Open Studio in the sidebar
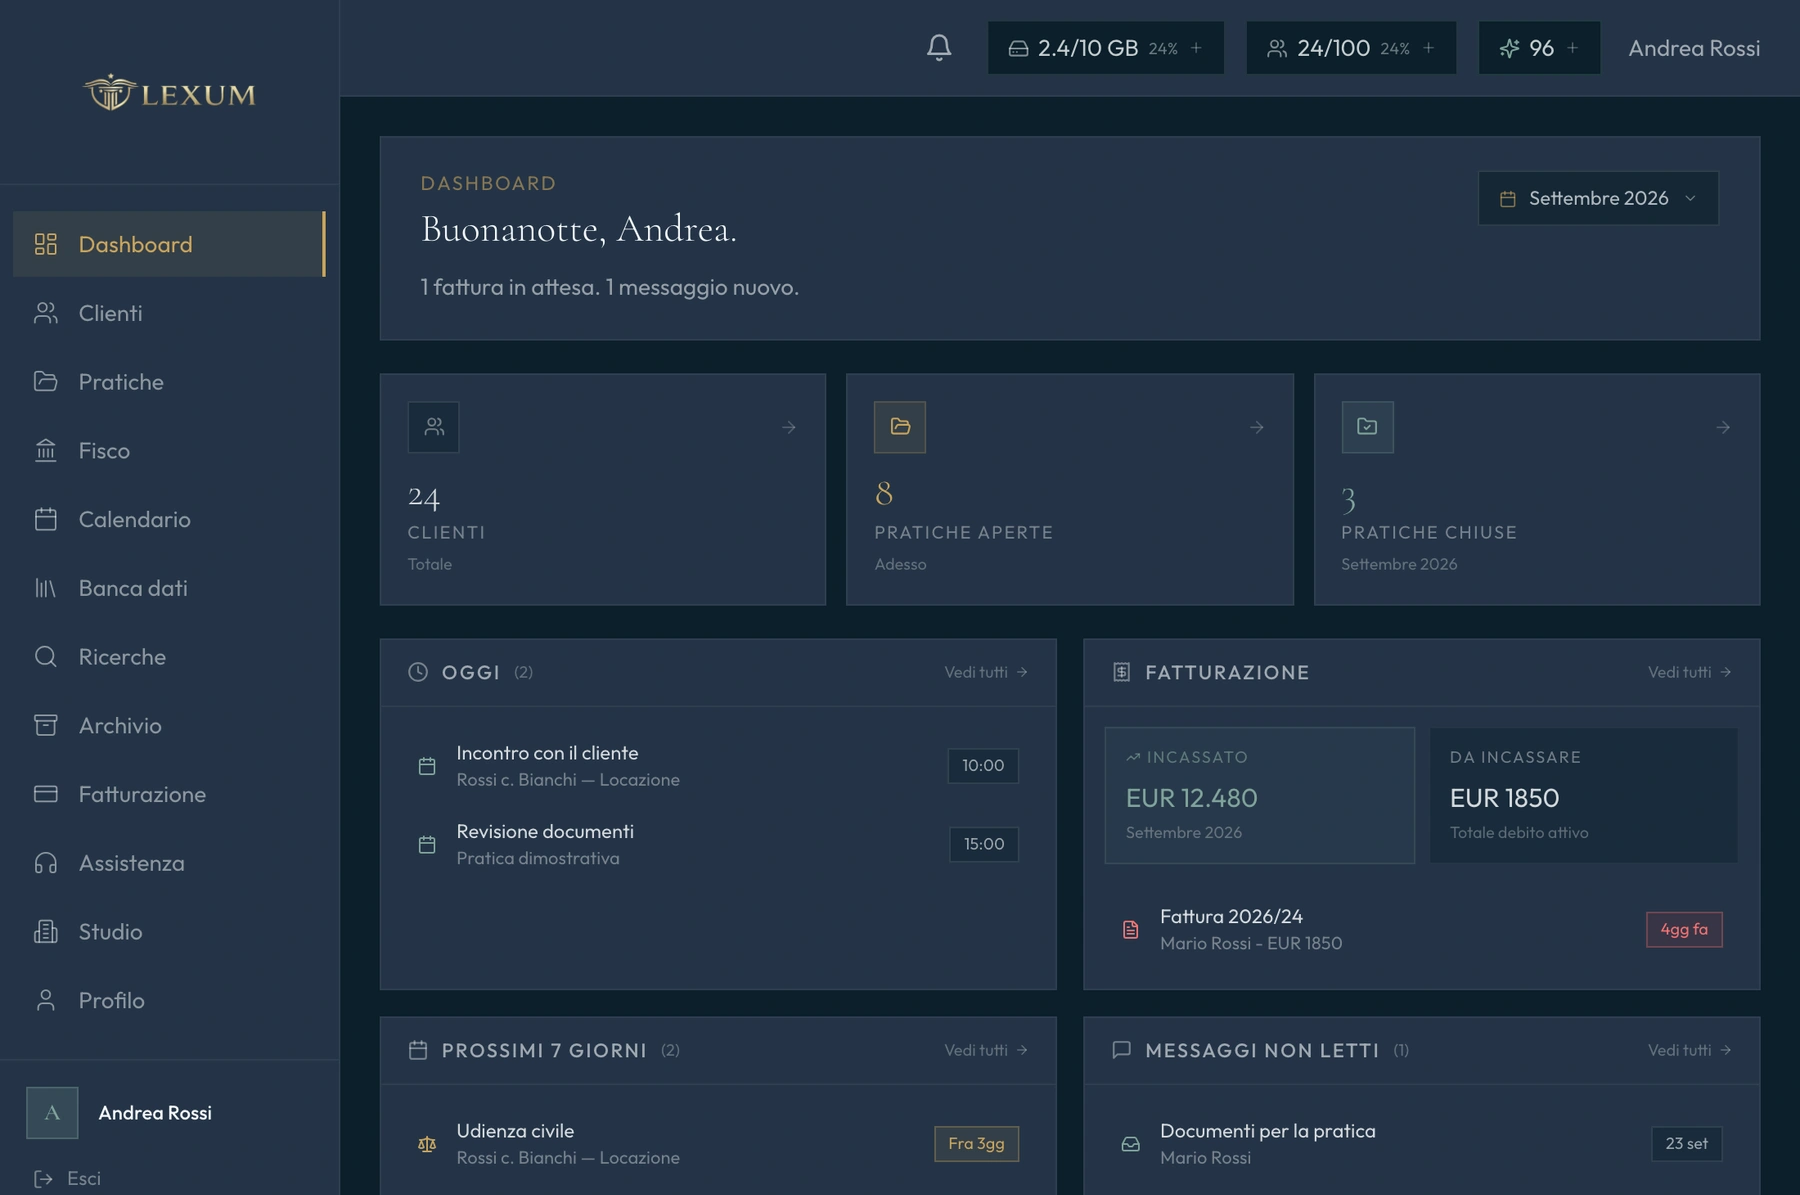Viewport: 1800px width, 1195px height. (x=169, y=932)
